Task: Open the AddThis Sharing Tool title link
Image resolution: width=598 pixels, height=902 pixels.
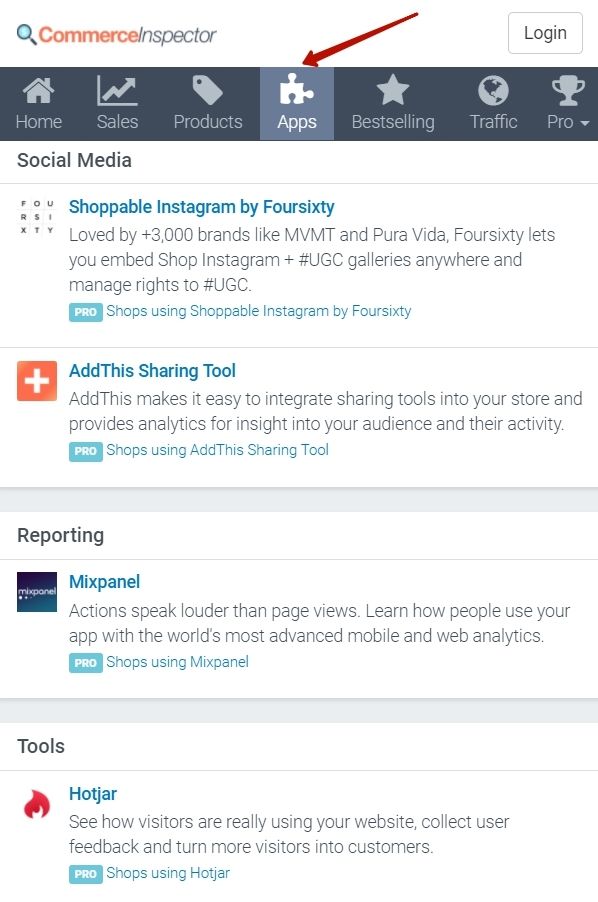Action: [152, 370]
